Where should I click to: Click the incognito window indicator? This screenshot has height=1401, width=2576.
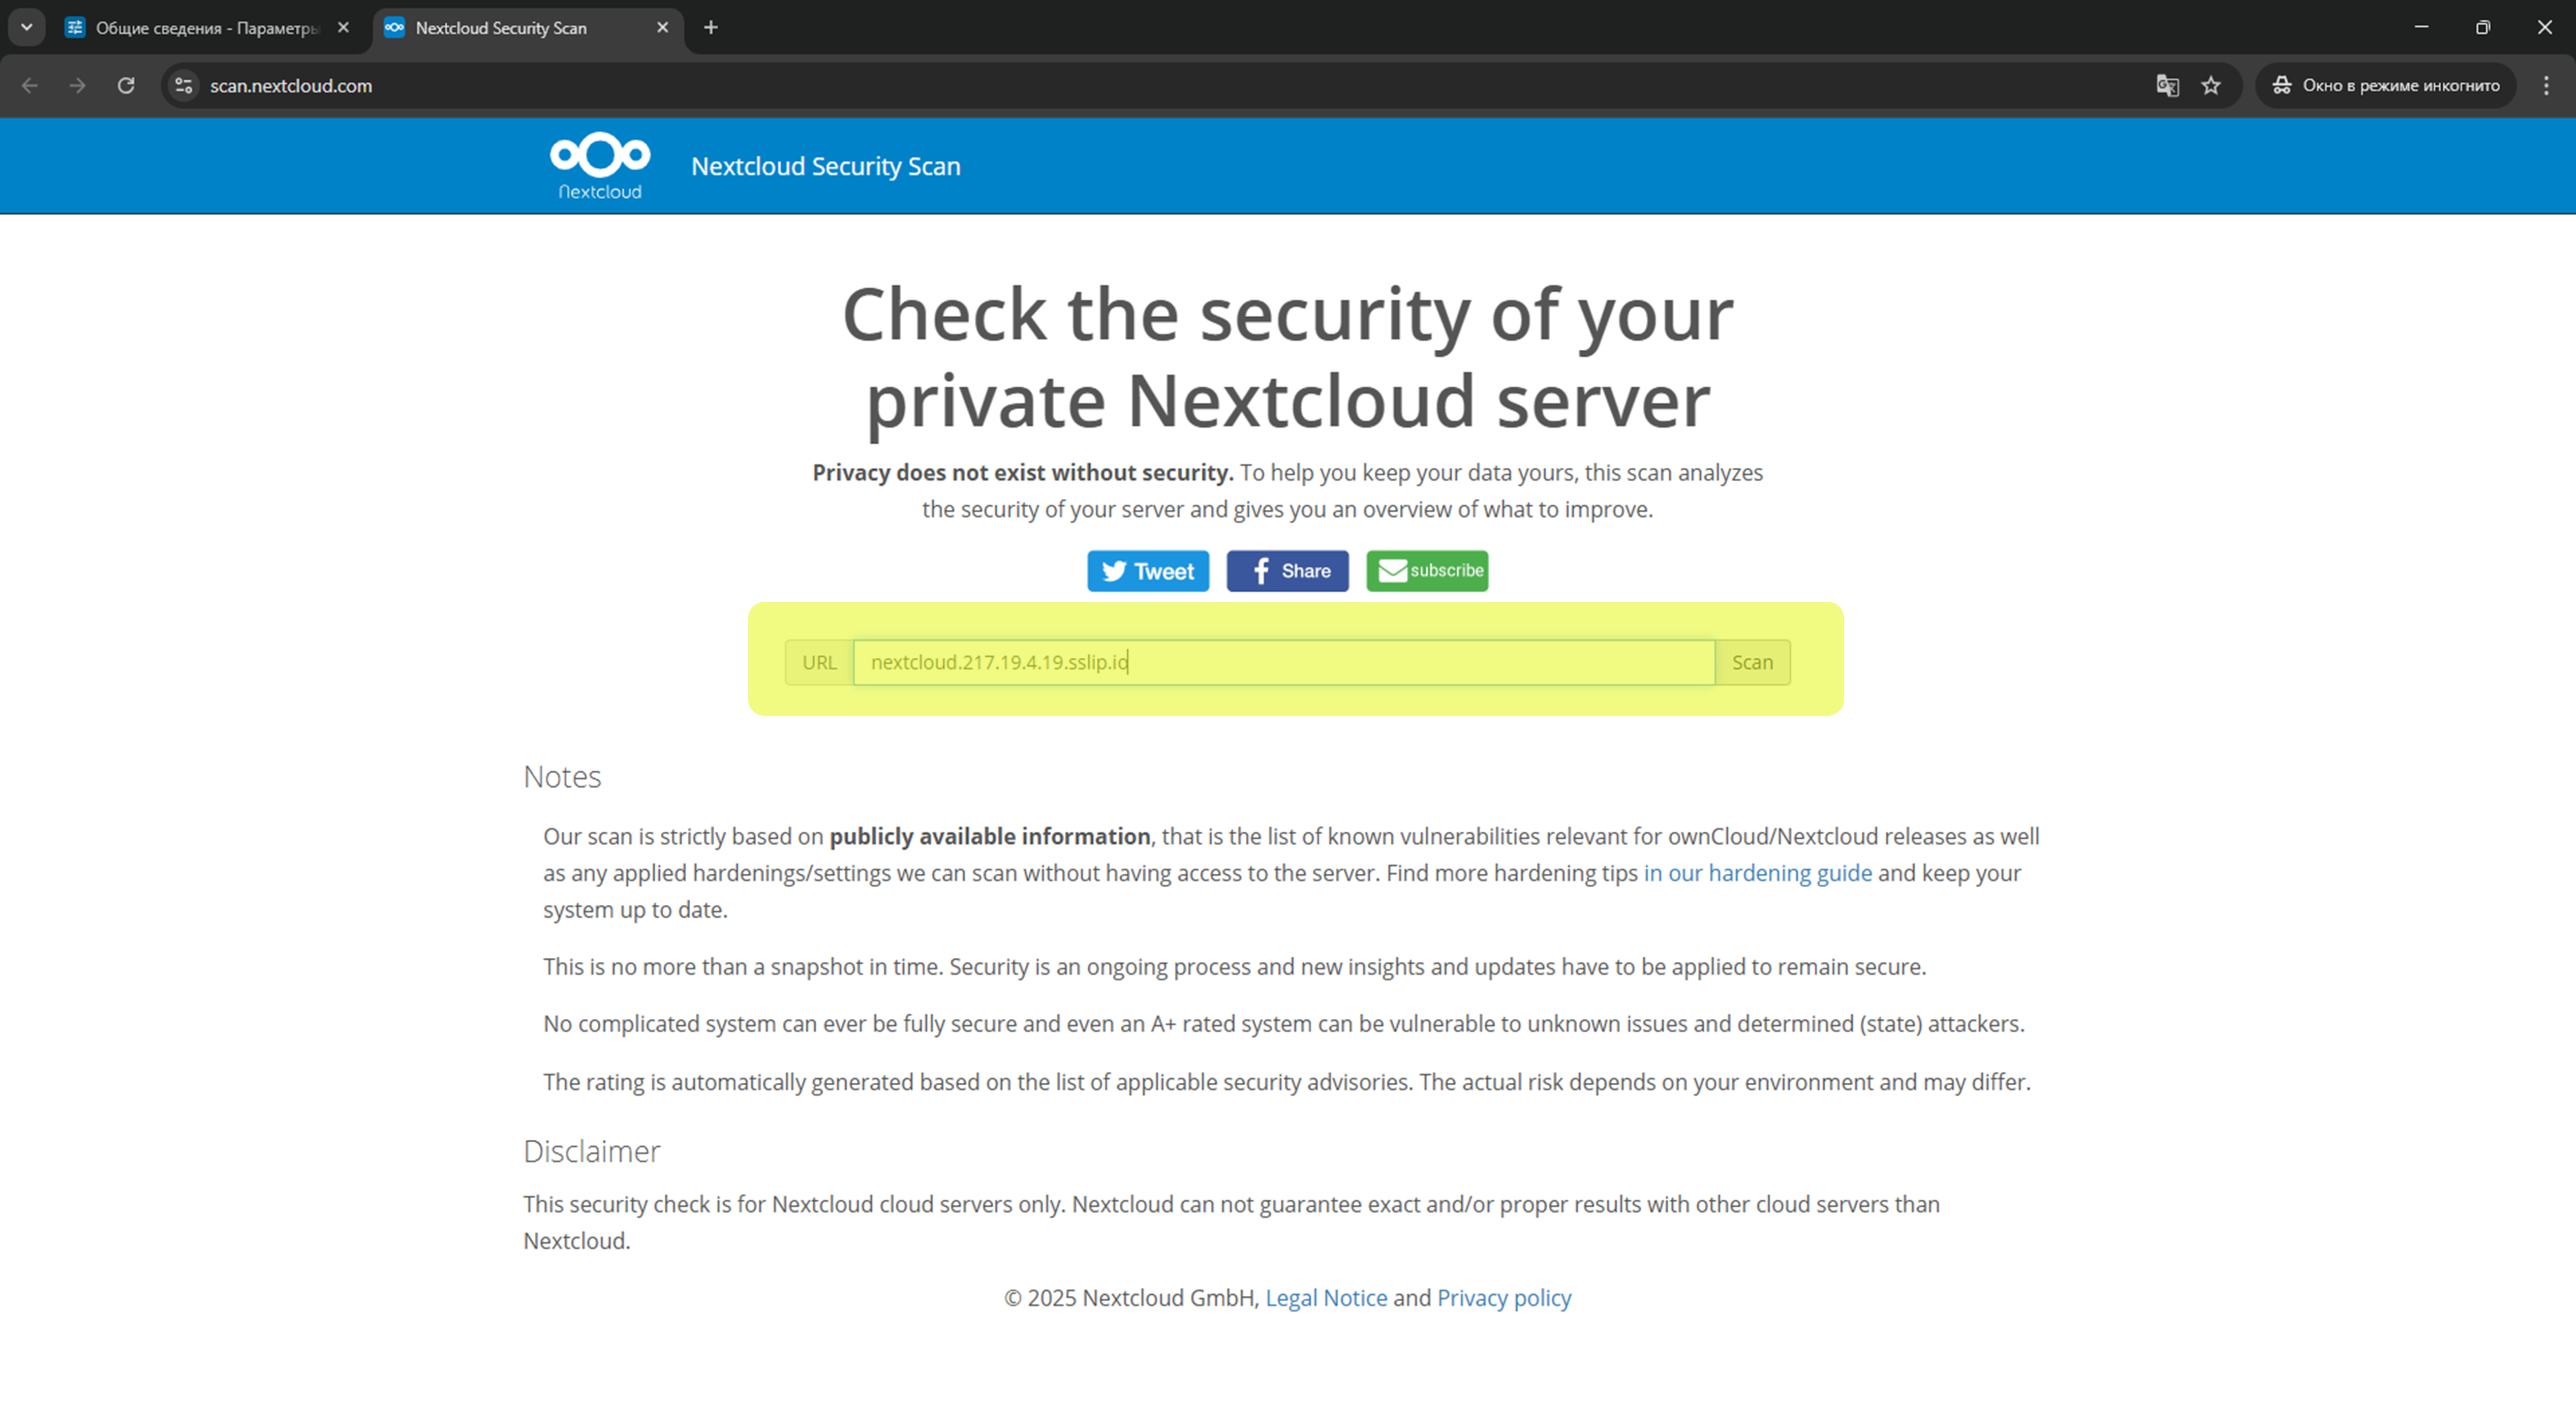click(2386, 86)
